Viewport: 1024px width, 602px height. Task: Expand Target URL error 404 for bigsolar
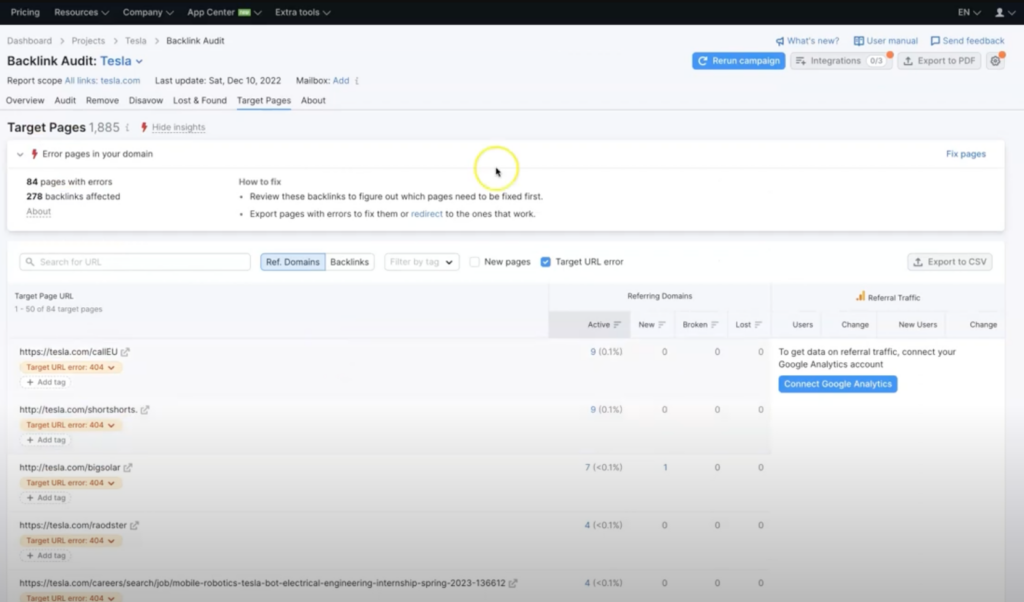(x=70, y=483)
